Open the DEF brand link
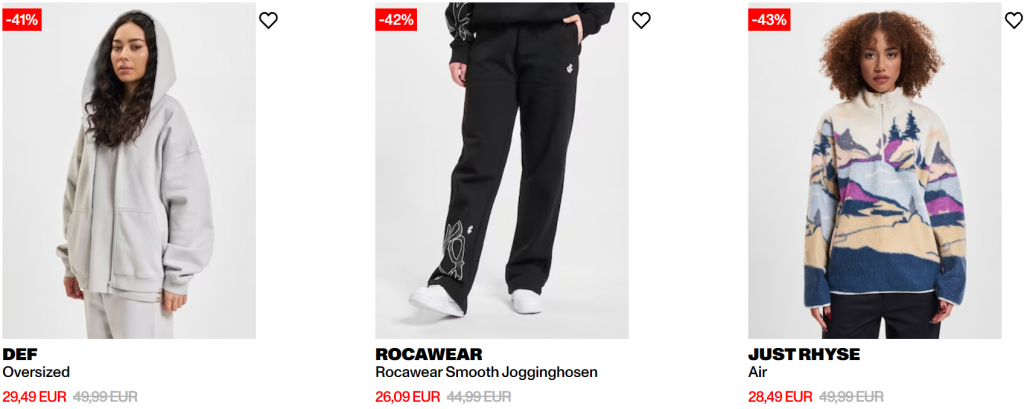The image size is (1024, 409). click(x=20, y=355)
